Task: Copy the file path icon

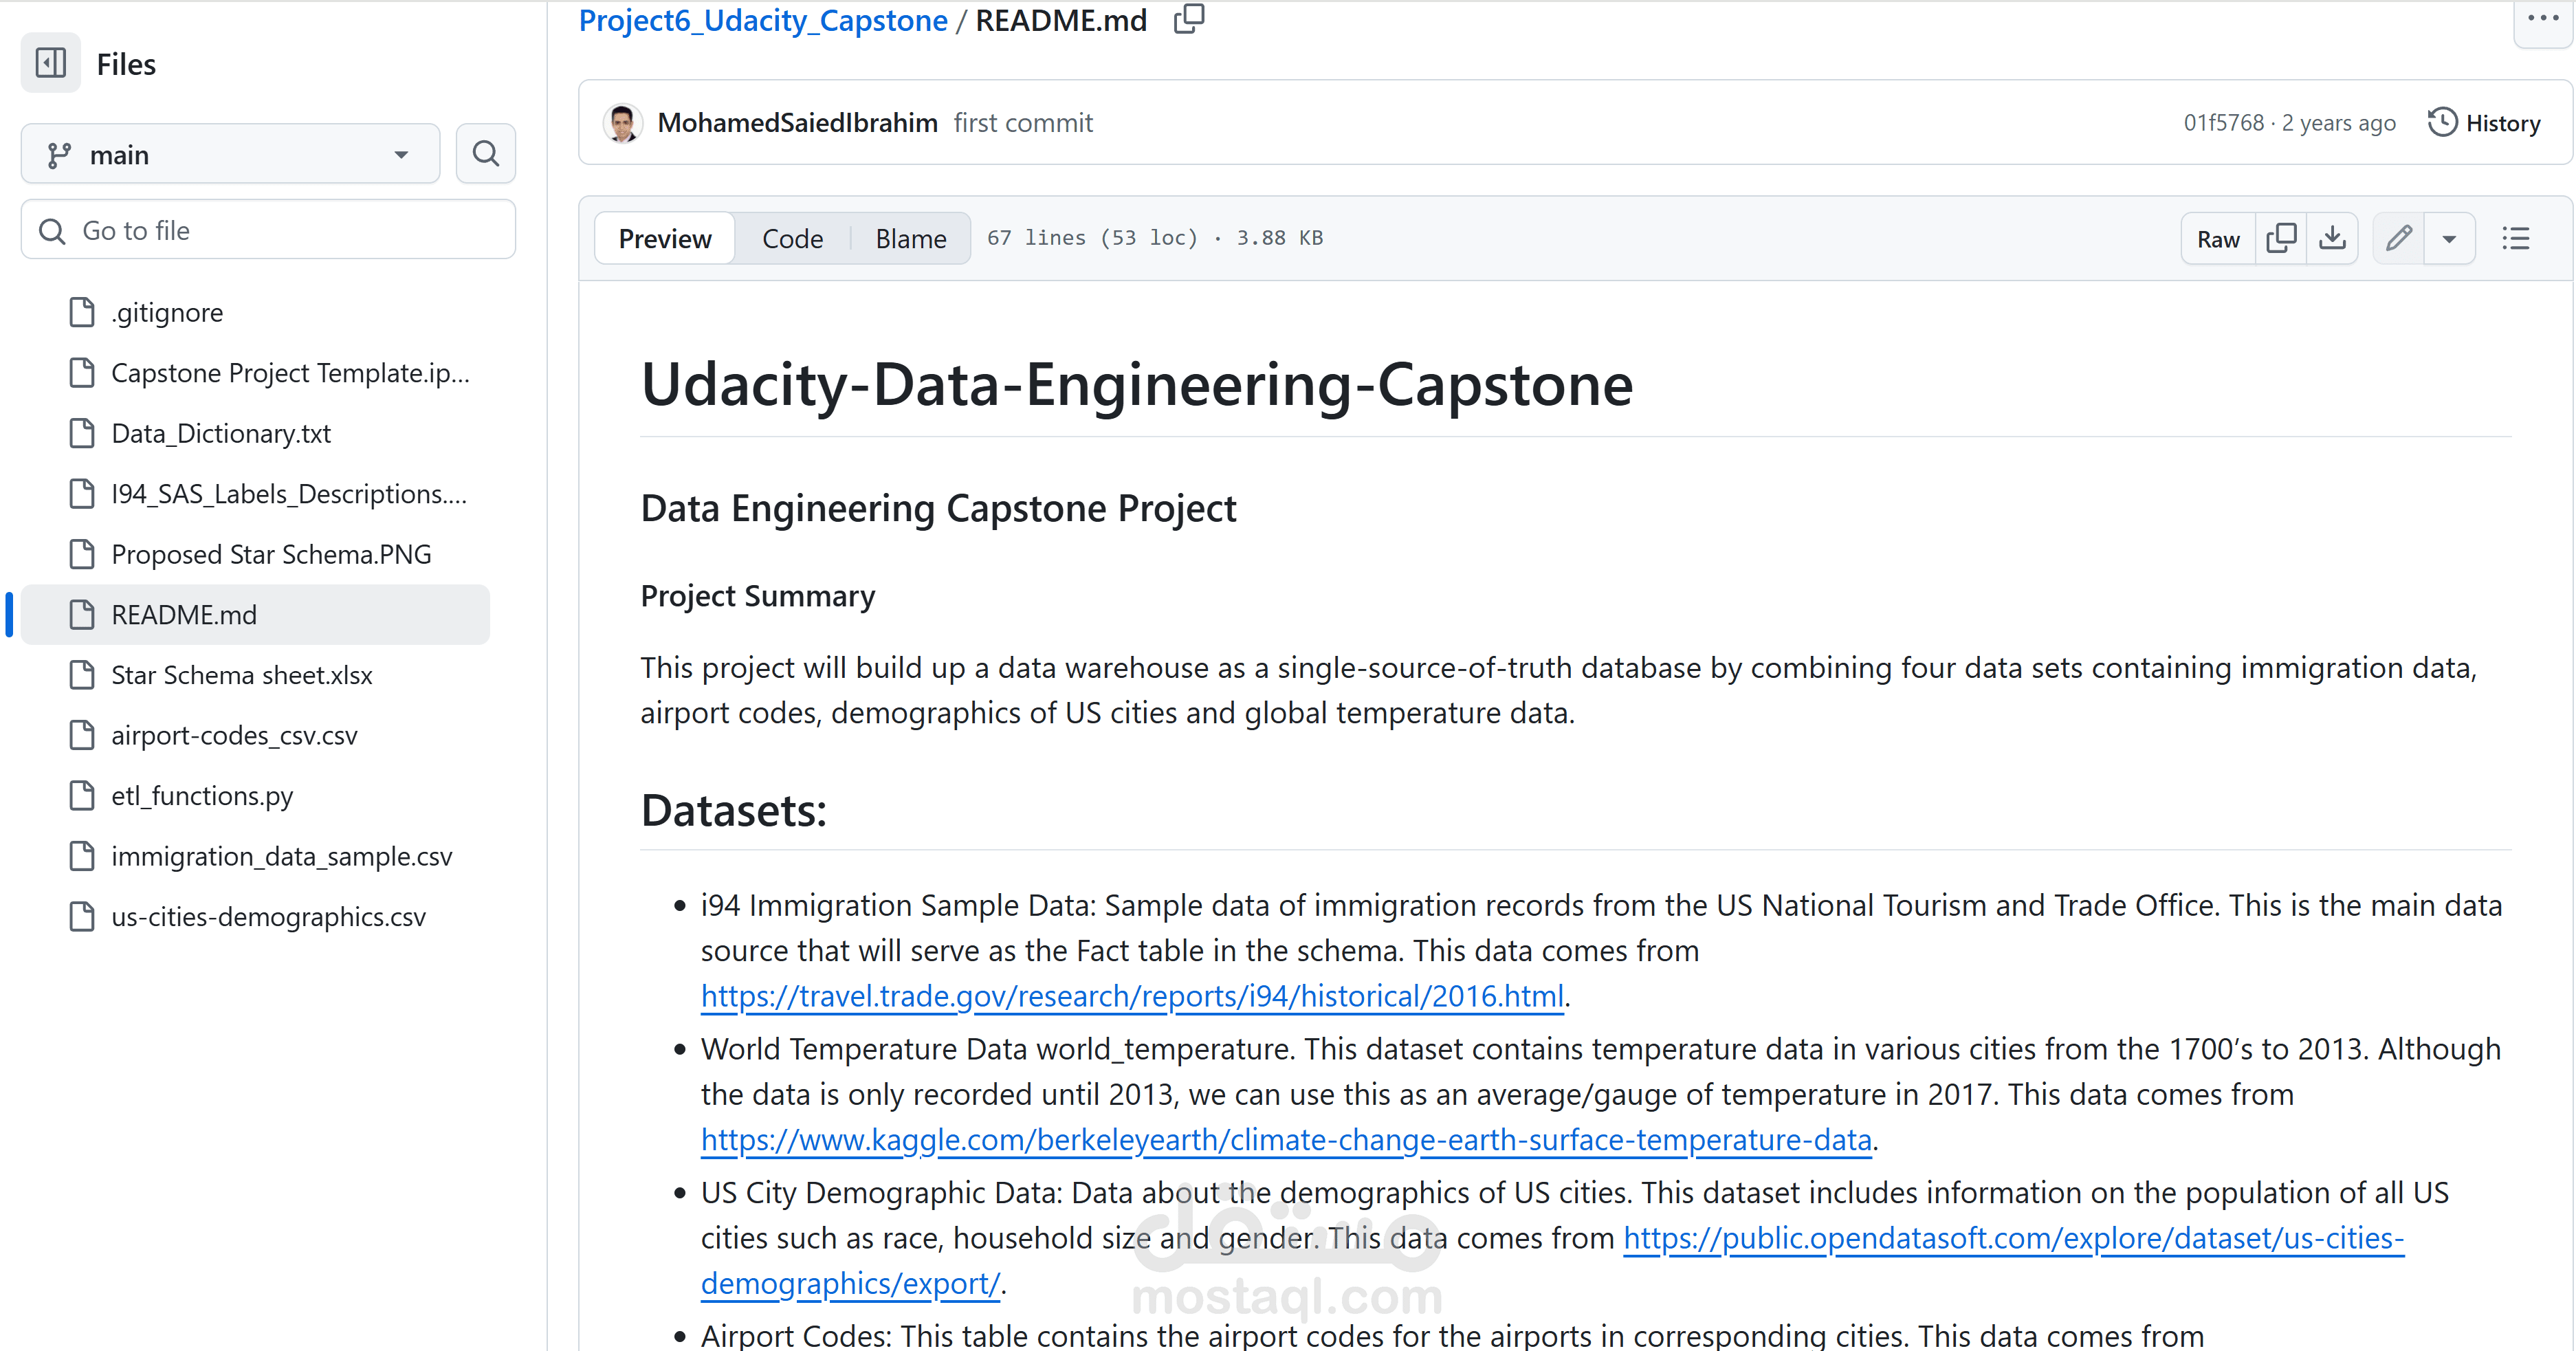Action: (1189, 19)
